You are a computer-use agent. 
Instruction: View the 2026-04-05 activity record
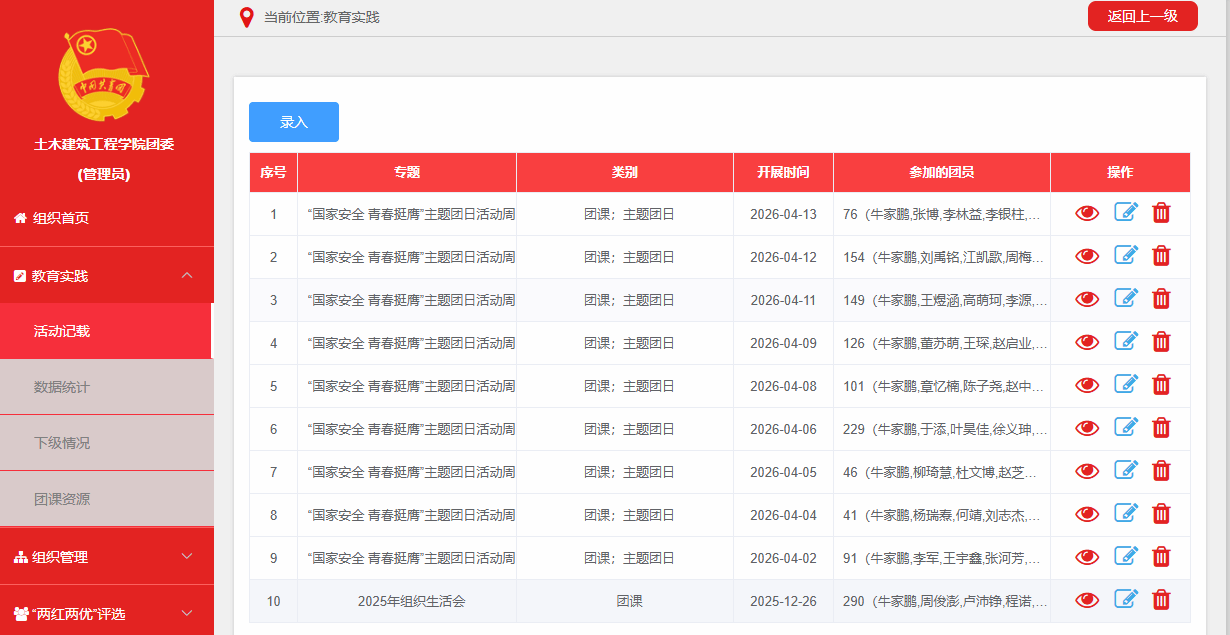pos(1087,471)
